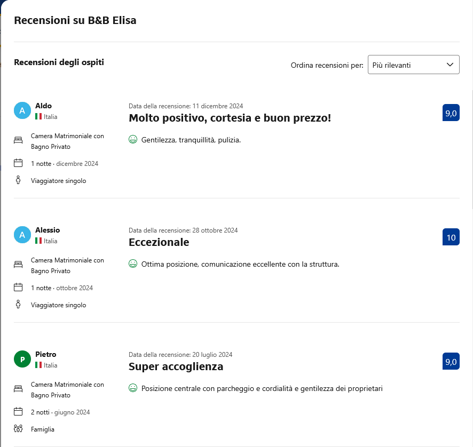Click Pietro's green avatar icon

[x=22, y=359]
